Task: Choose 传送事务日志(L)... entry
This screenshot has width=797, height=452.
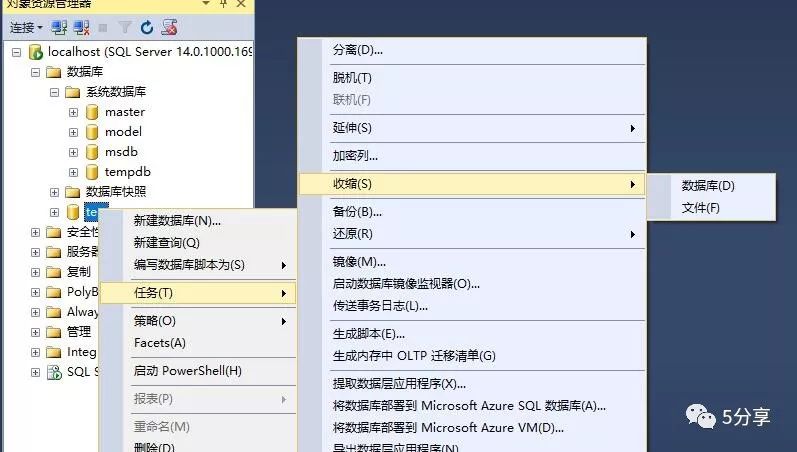Action: click(472, 306)
